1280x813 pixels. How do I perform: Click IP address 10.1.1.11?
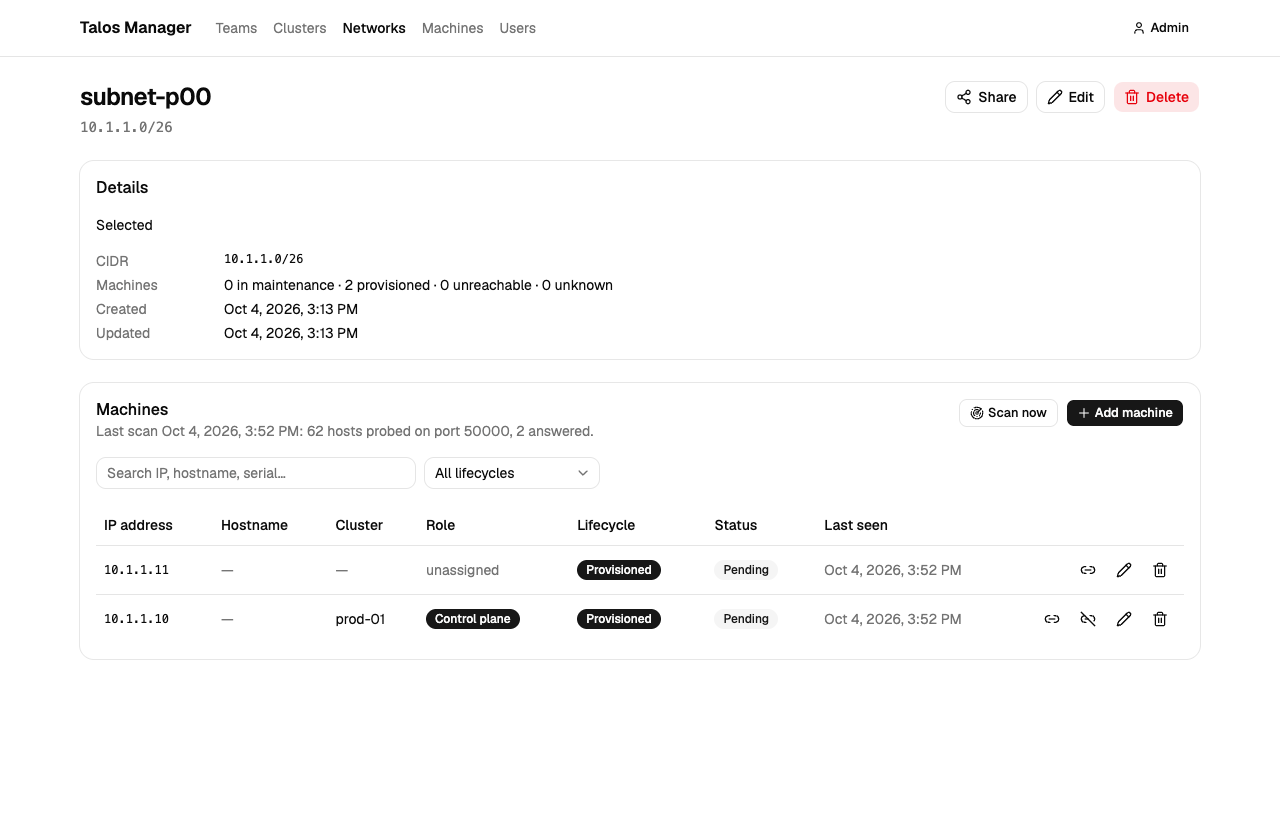(x=136, y=570)
